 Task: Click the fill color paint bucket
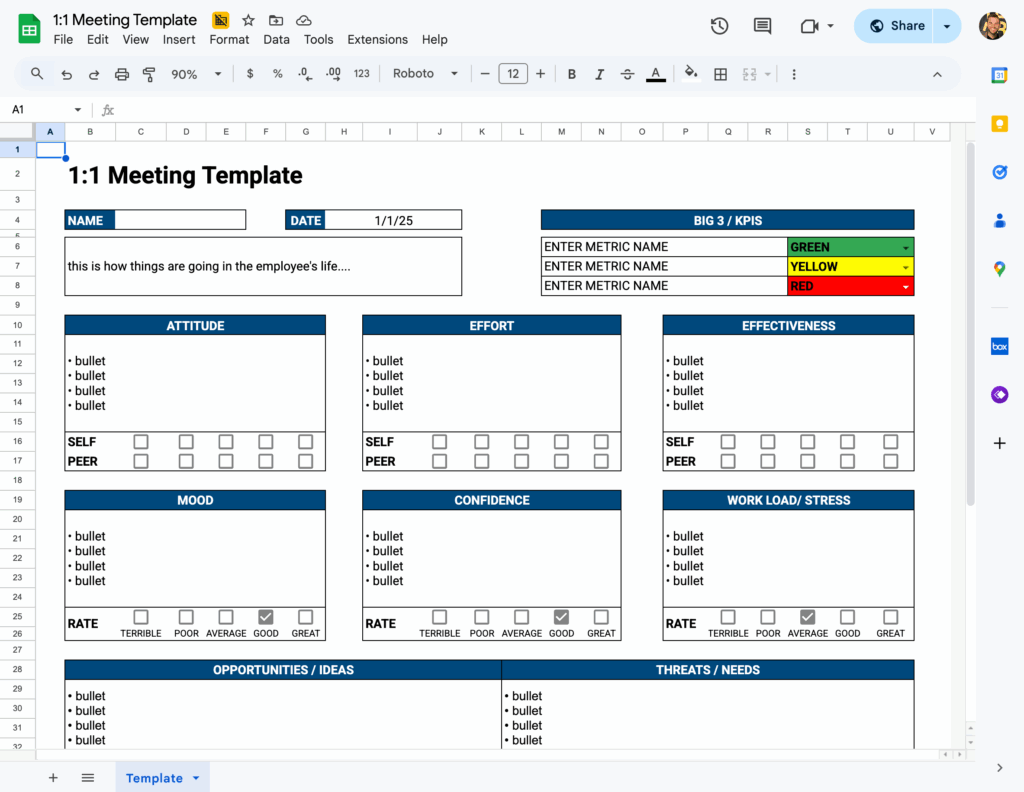690,74
